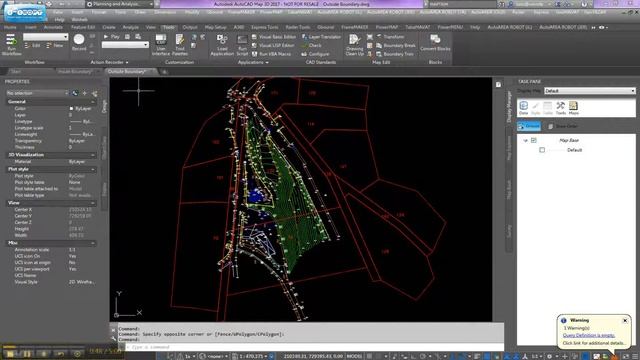Viewport: 640px width, 360px height.
Task: Open the Output ribbon tab
Action: pyautogui.click(x=190, y=27)
